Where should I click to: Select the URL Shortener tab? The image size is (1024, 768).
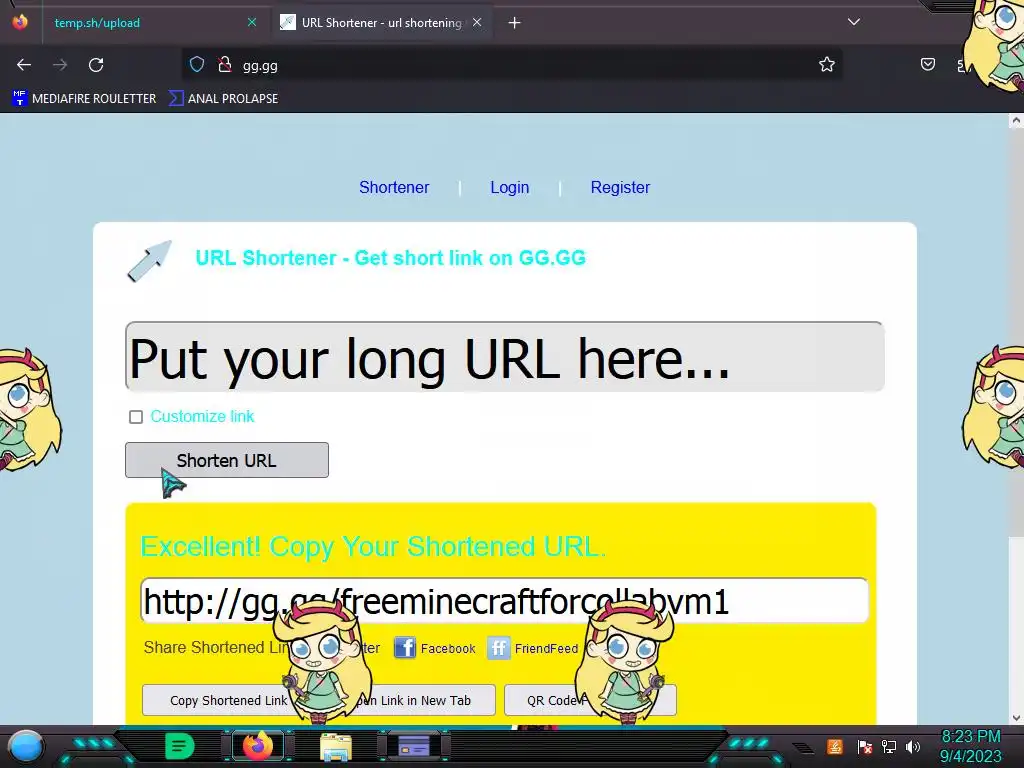(381, 23)
